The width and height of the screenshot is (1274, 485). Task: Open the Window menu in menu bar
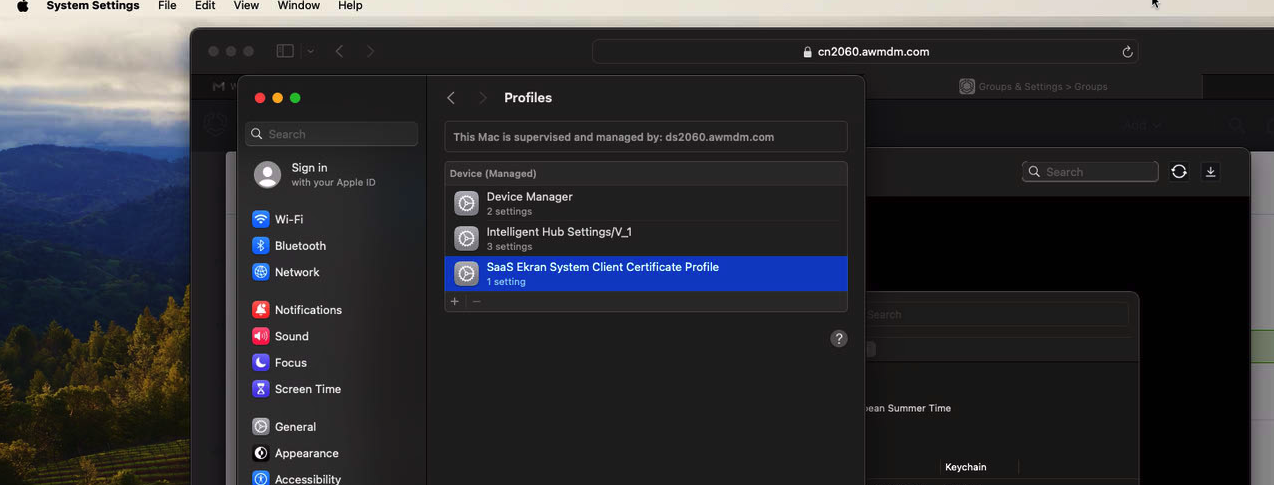tap(298, 6)
